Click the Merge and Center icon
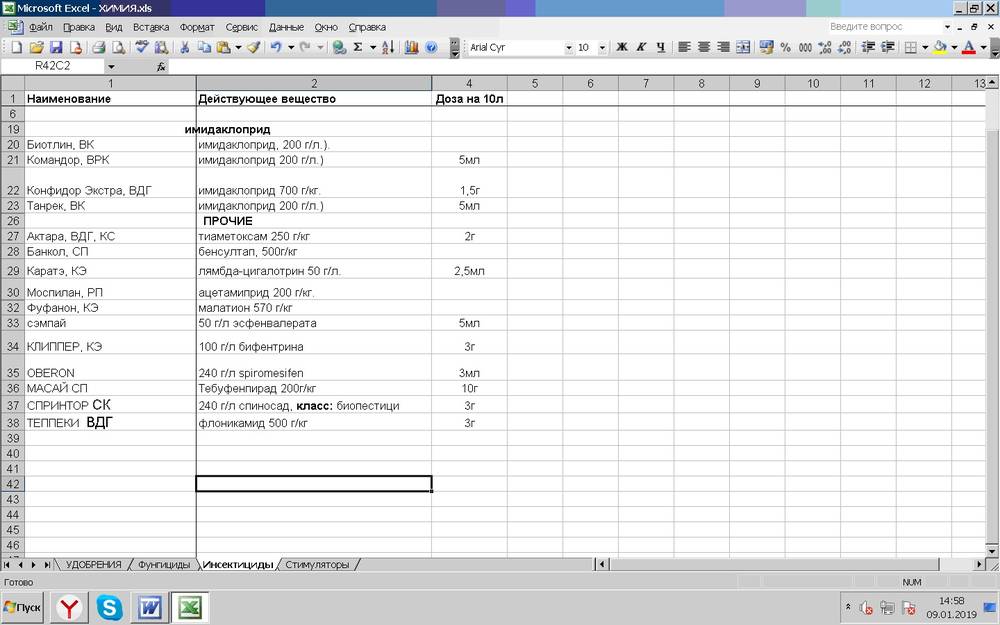The height and width of the screenshot is (625, 1000). 742,47
